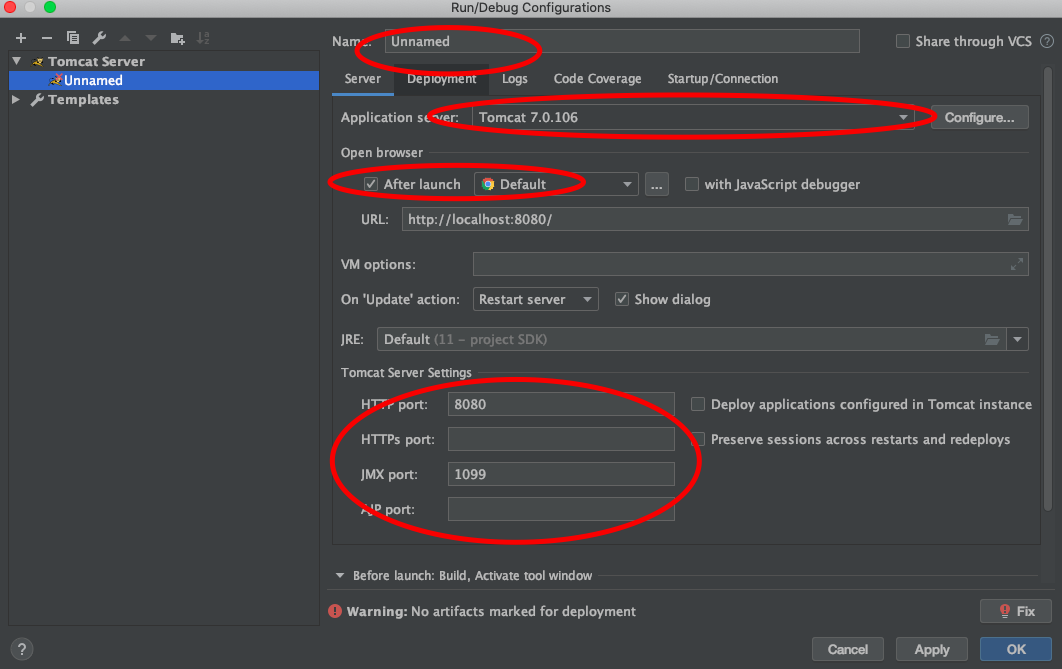Remove configuration with minus icon
This screenshot has width=1062, height=669.
pyautogui.click(x=47, y=39)
